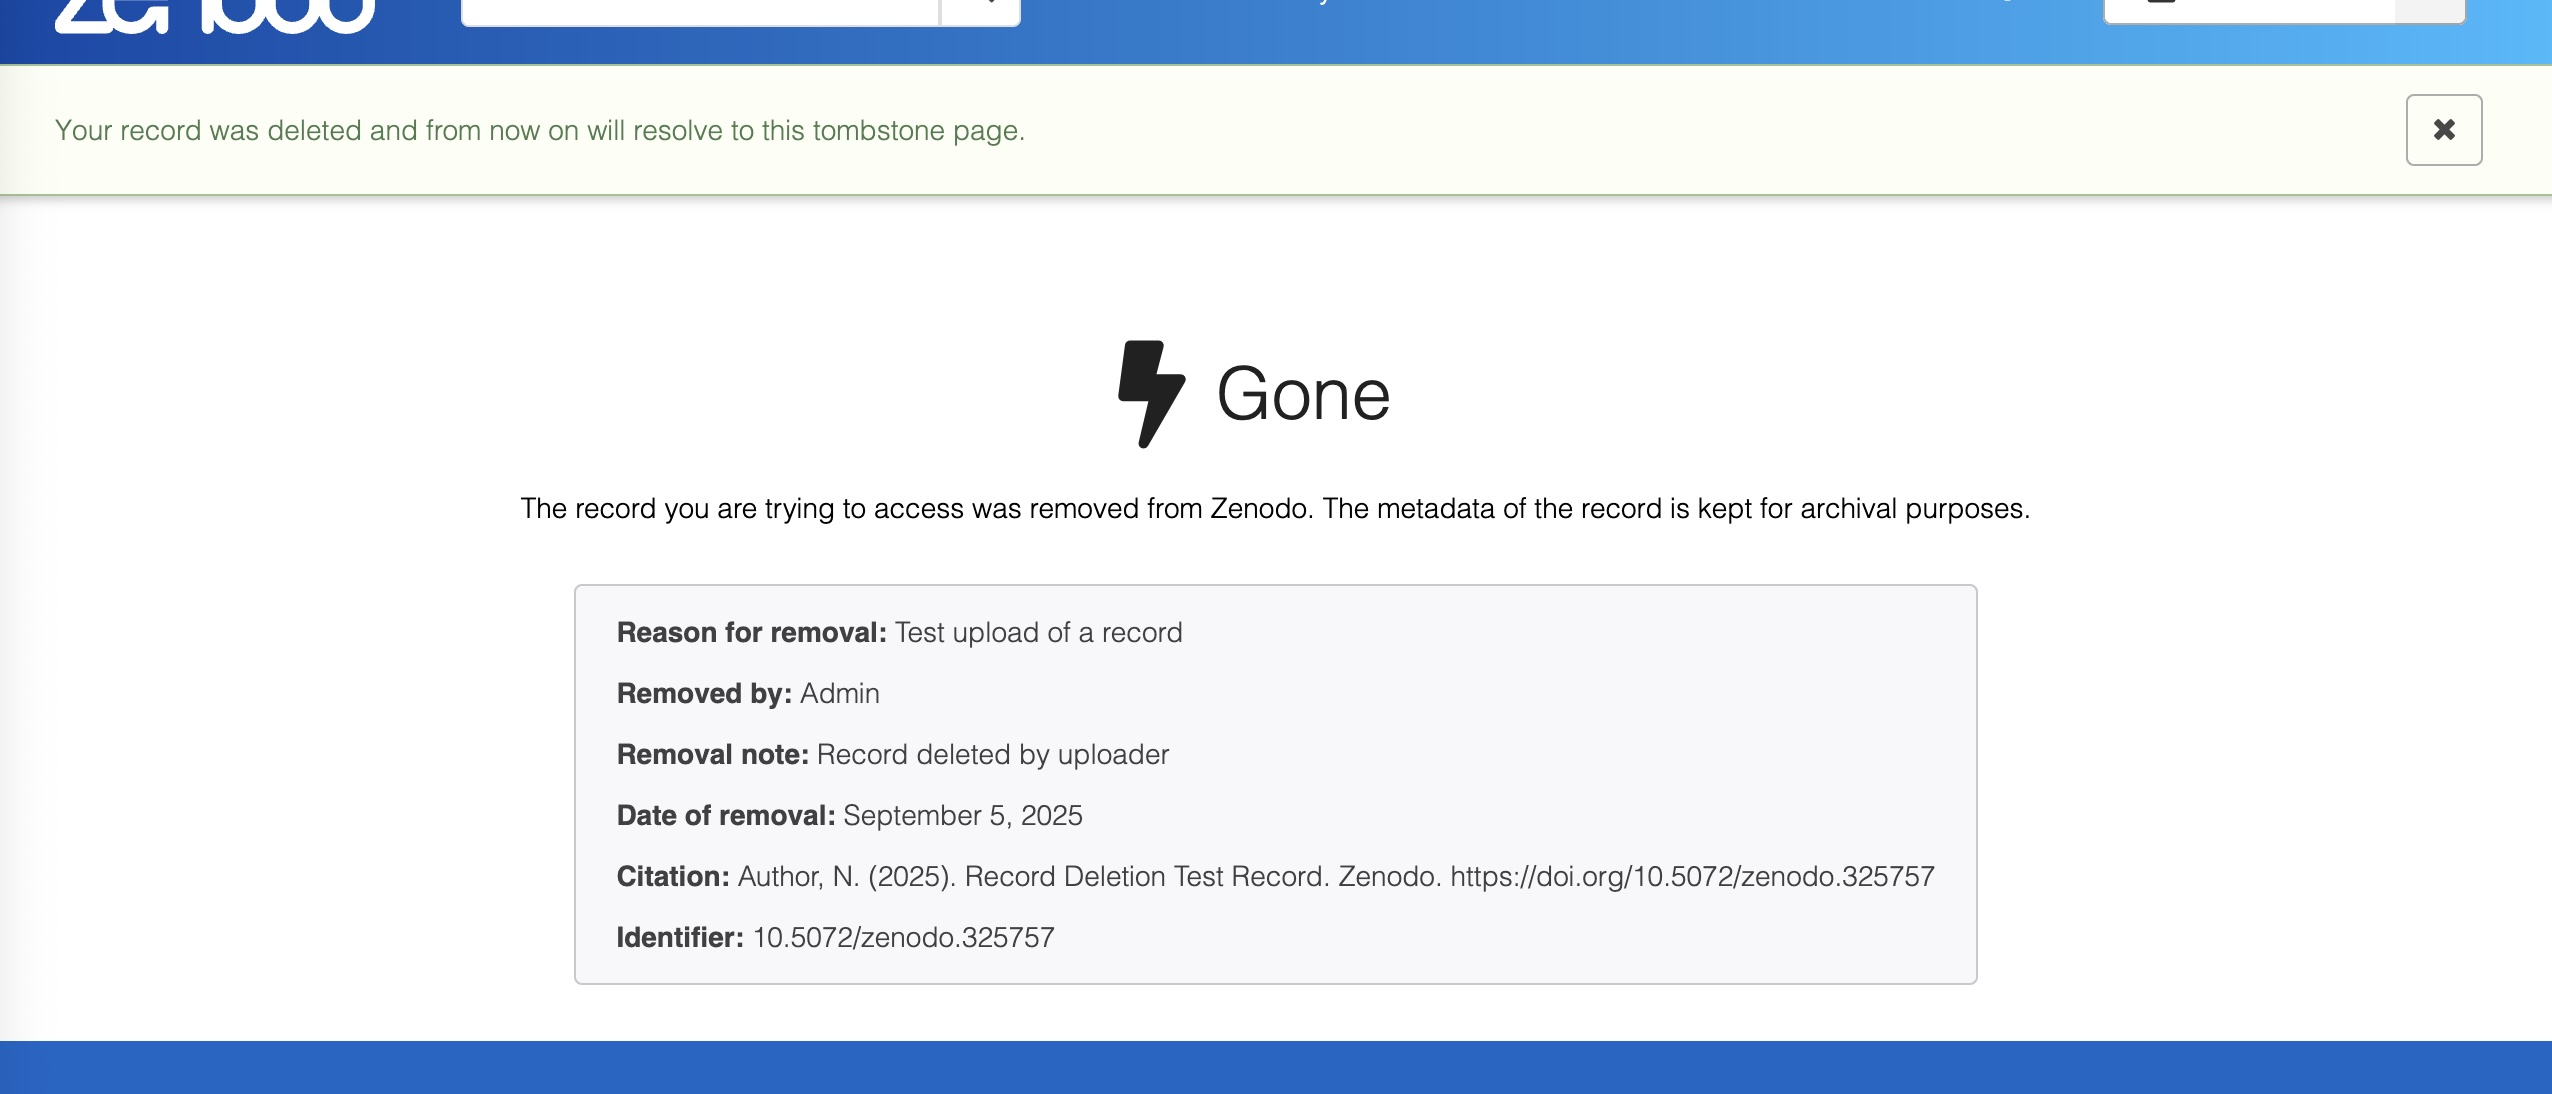Click the "Citation:" label

tap(672, 876)
